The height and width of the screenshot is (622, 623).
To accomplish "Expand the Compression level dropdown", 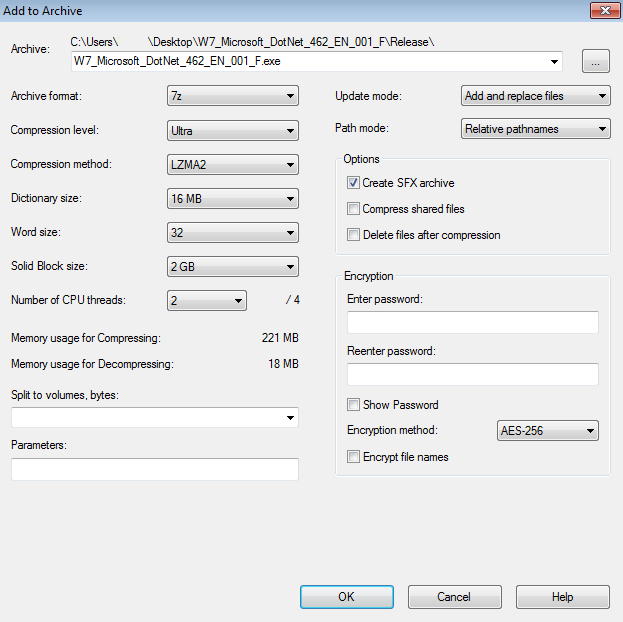I will pos(232,130).
